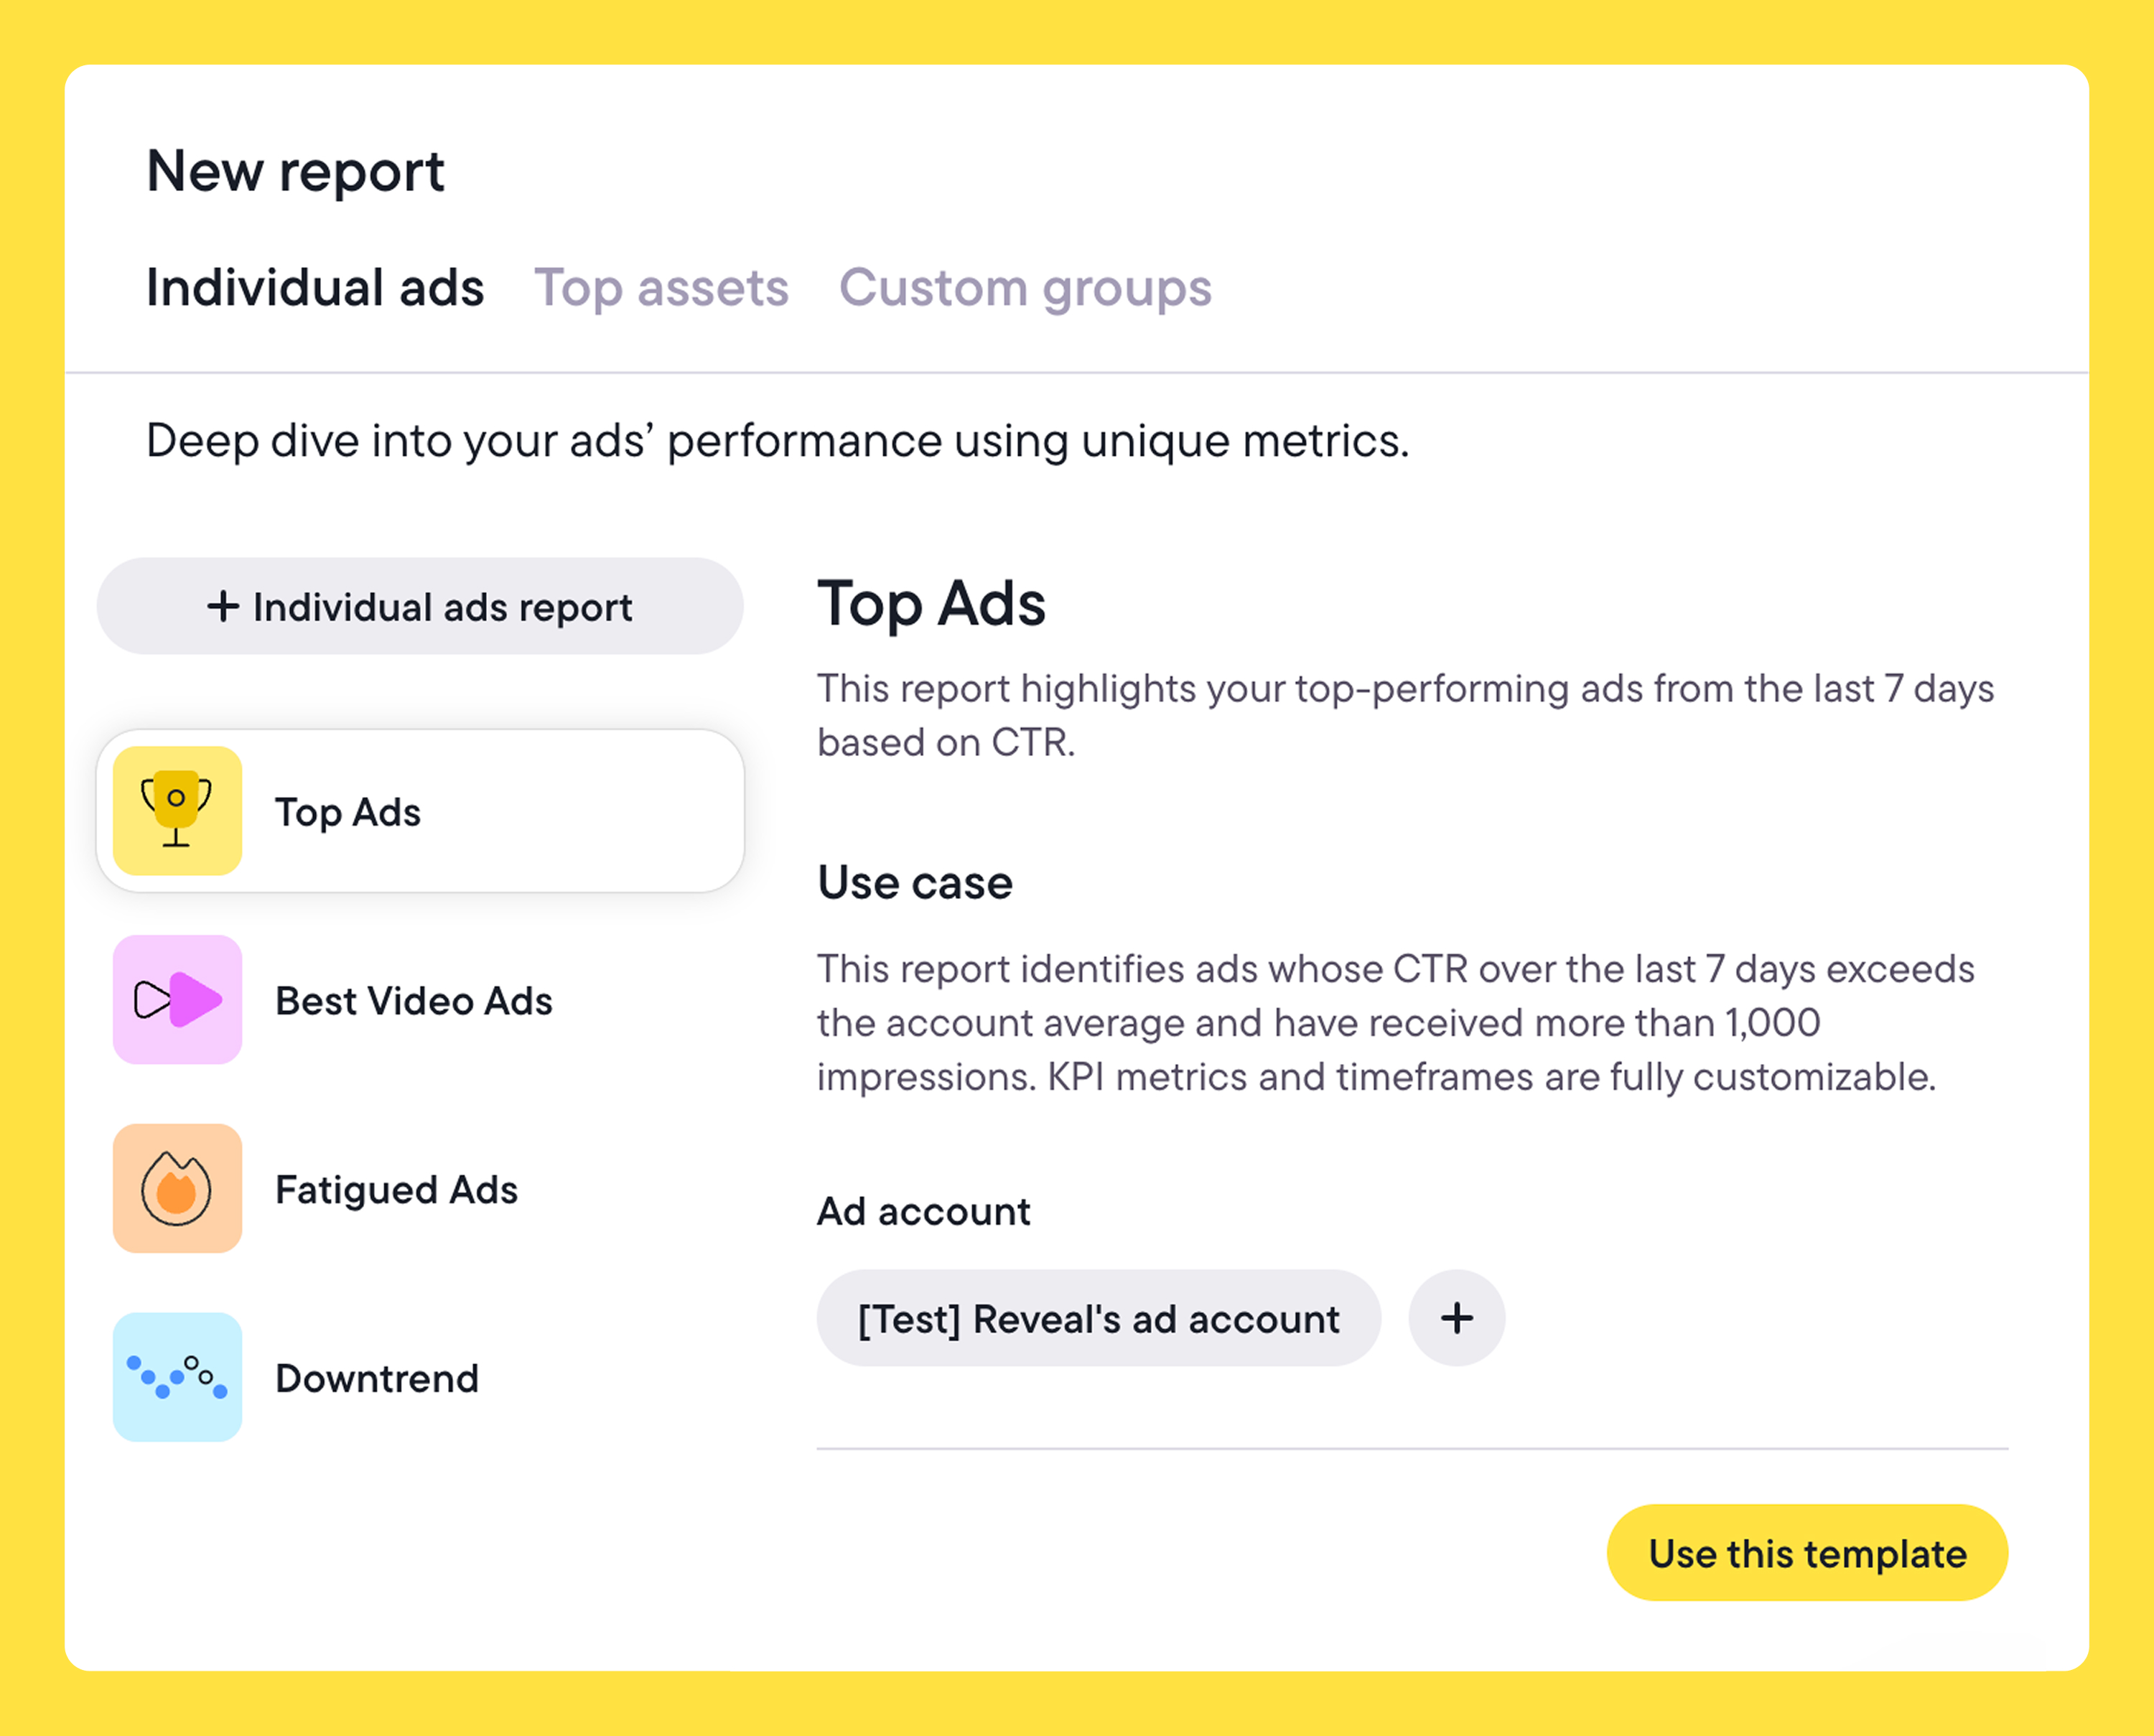Switch to the Top assets tab

(x=661, y=288)
